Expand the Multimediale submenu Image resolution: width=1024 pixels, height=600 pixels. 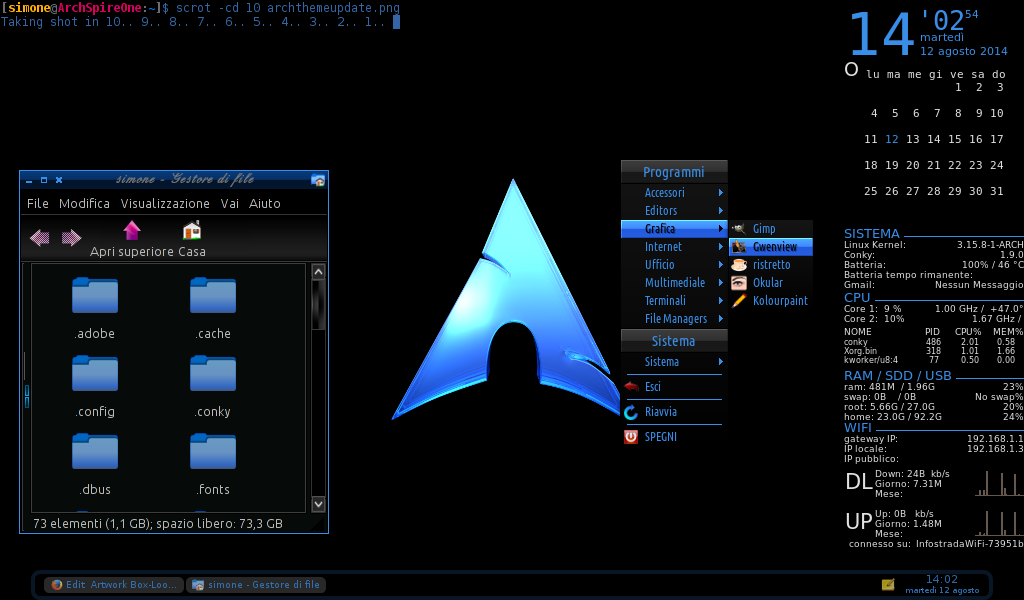(x=674, y=283)
